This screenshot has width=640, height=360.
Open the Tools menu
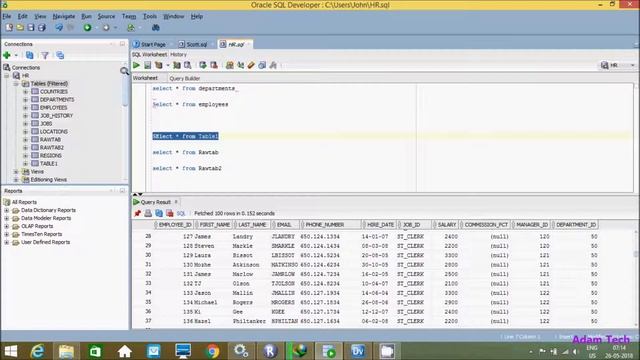coord(150,16)
